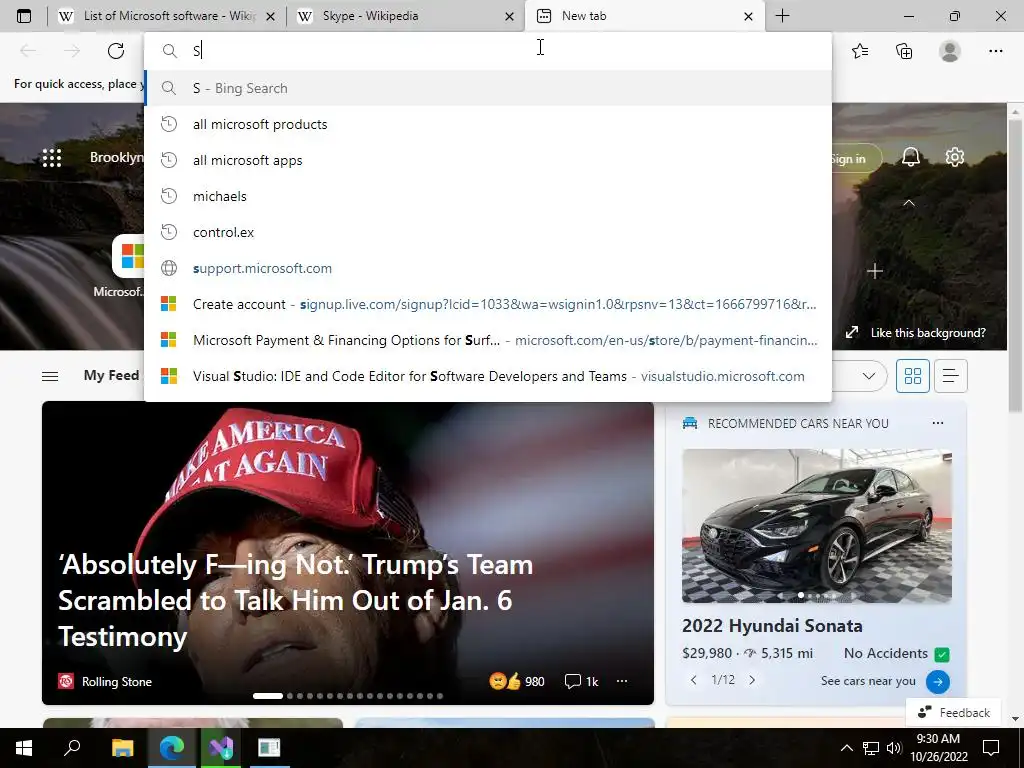The width and height of the screenshot is (1024, 768).
Task: Open the Action Center notification icon
Action: click(991, 748)
